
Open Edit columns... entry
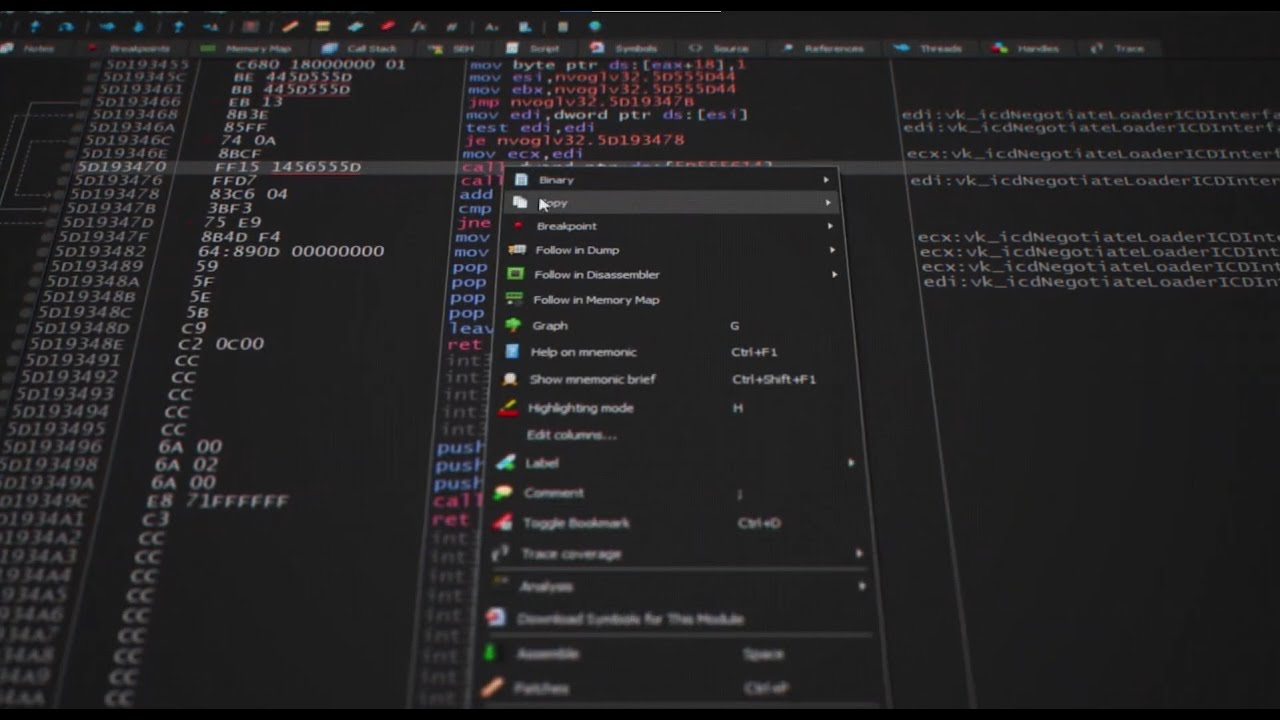571,435
